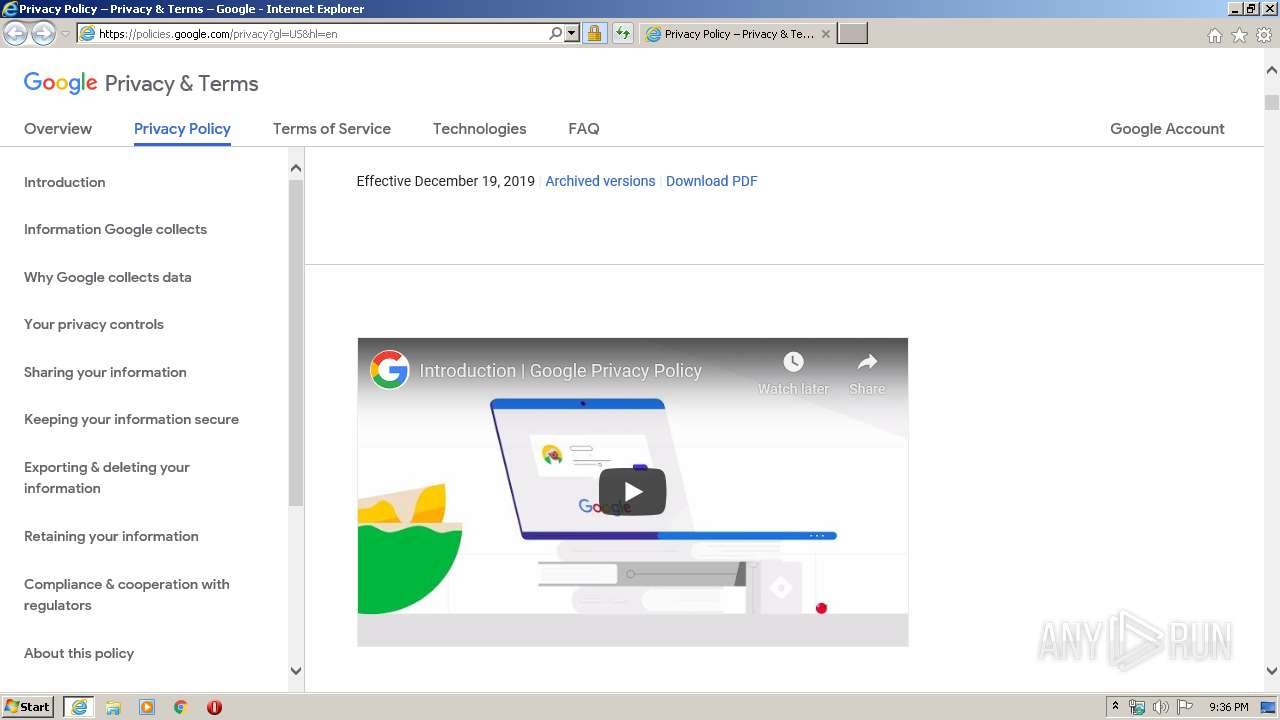
Task: Open the red Opera taskbar icon
Action: click(214, 707)
